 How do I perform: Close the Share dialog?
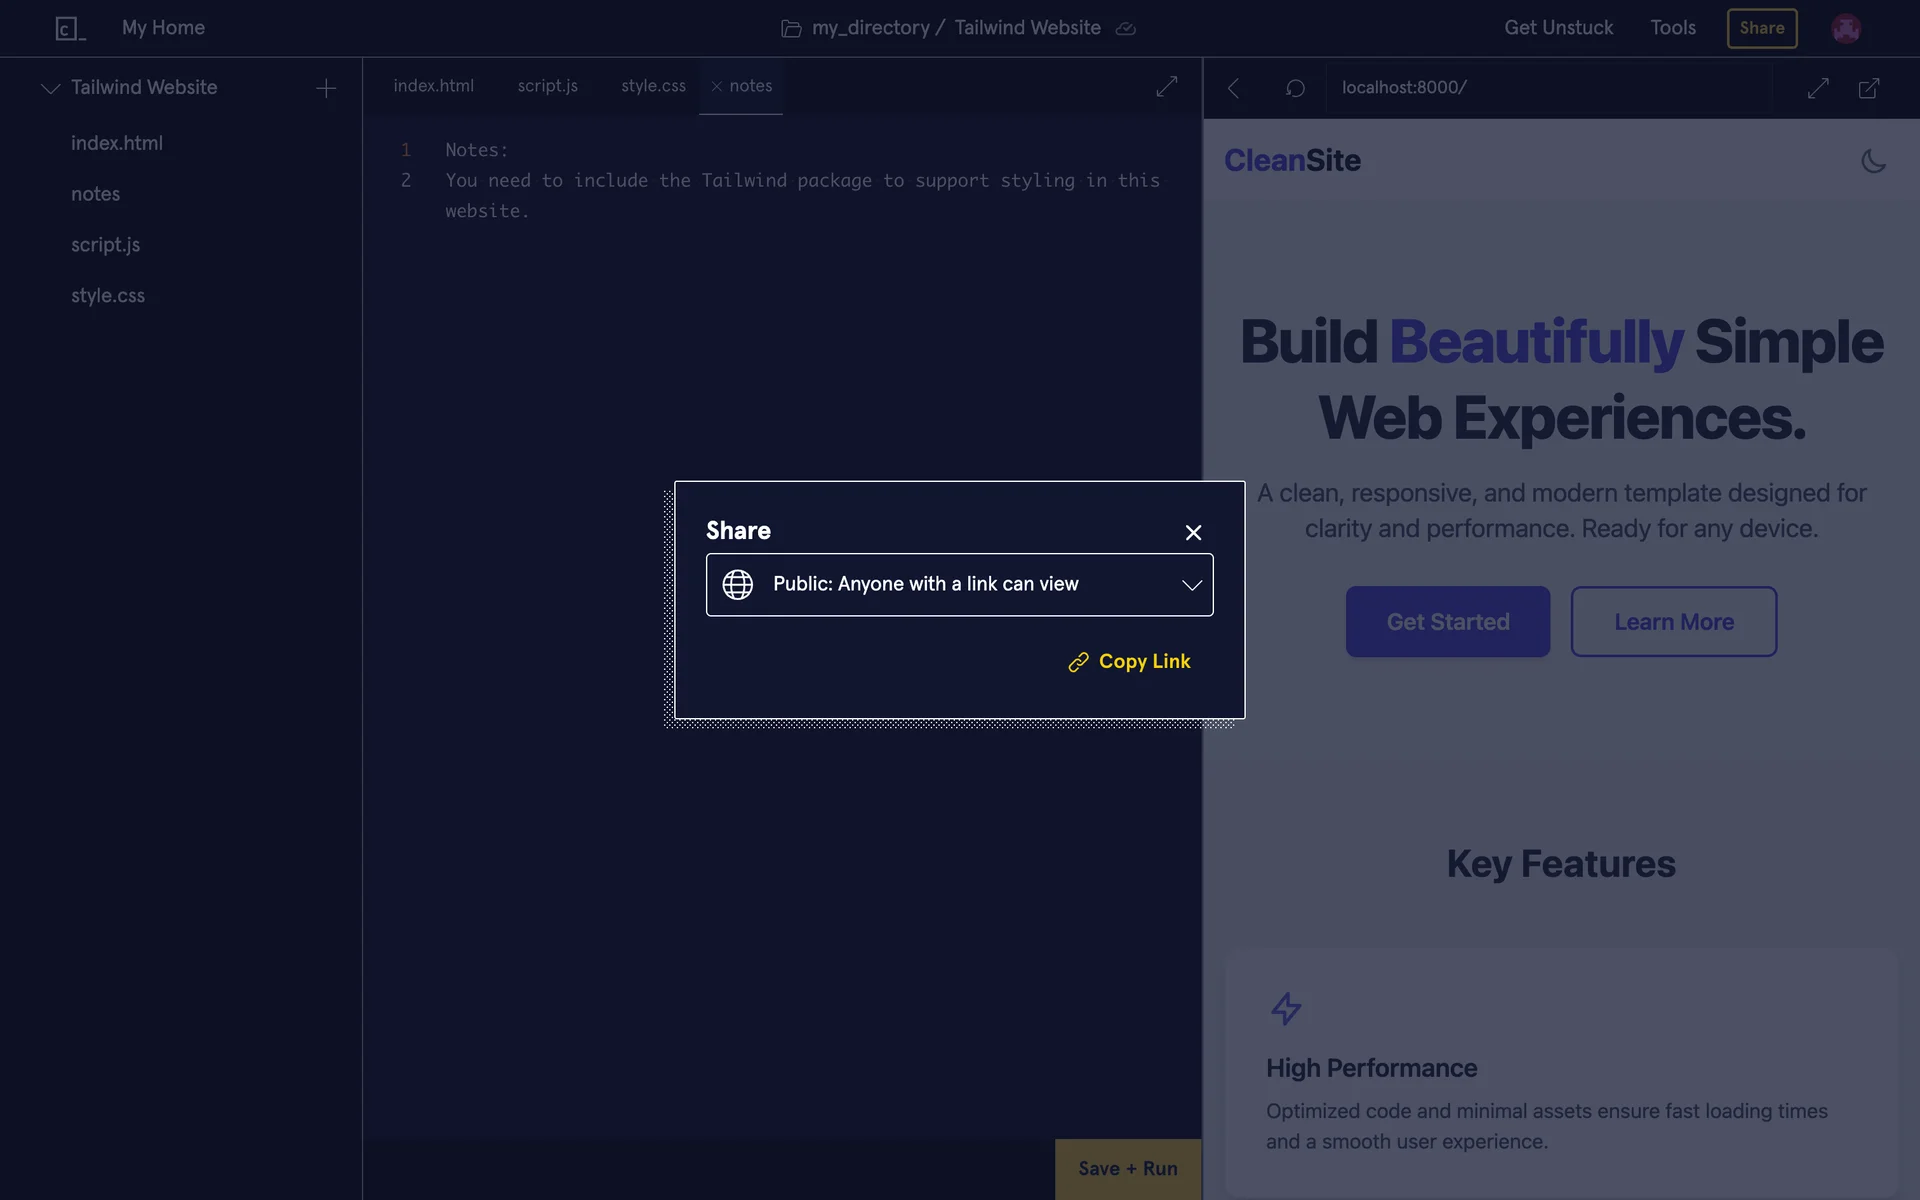click(x=1193, y=532)
